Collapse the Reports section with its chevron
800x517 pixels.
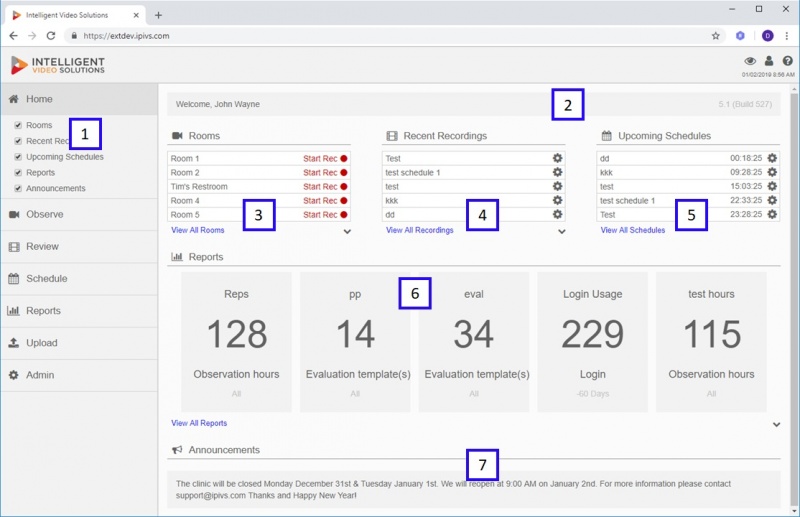click(x=777, y=425)
